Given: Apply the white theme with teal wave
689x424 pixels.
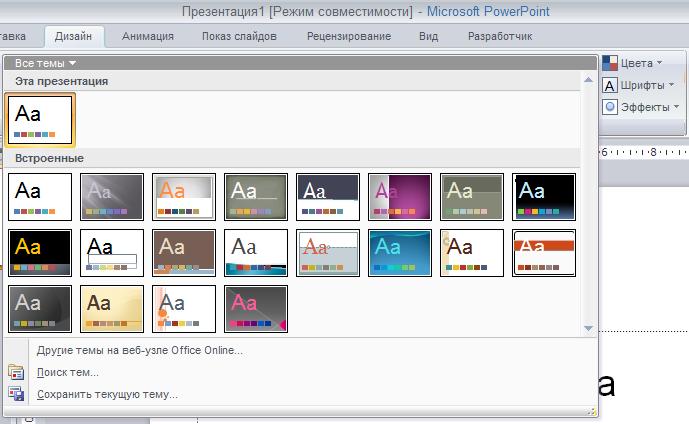Looking at the screenshot, I should [256, 253].
